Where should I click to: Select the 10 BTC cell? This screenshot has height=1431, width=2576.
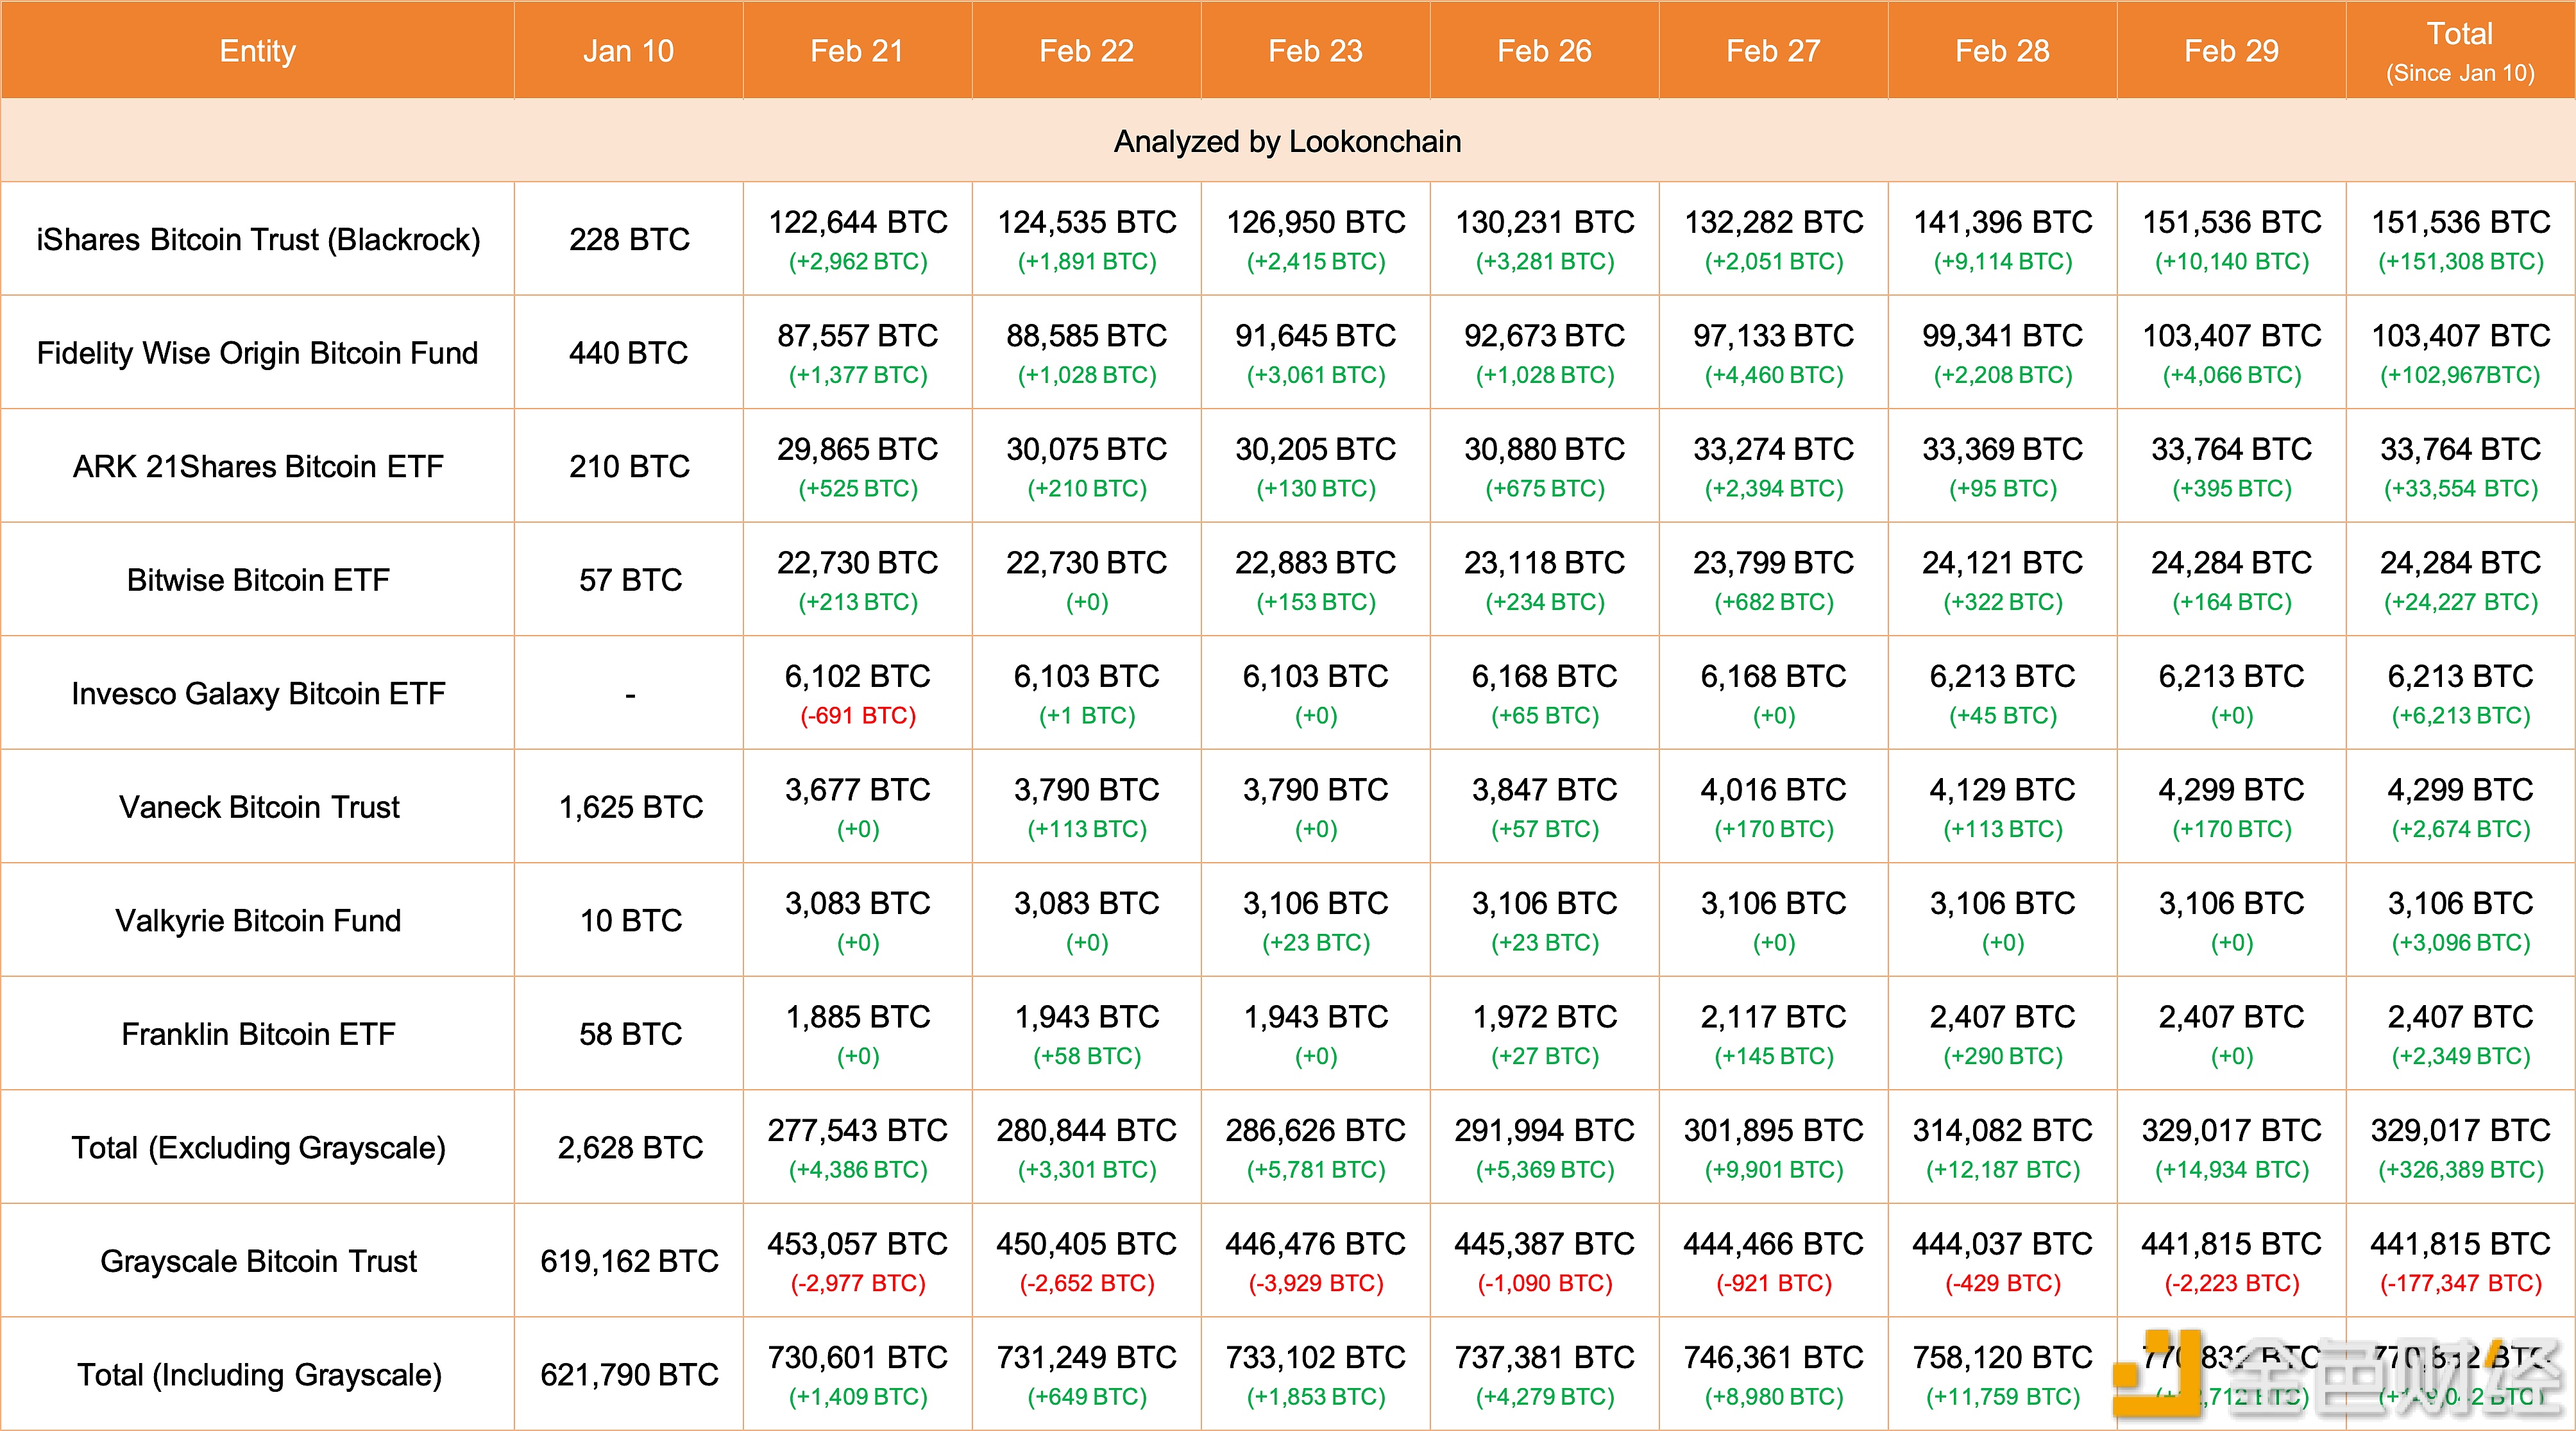tap(630, 920)
